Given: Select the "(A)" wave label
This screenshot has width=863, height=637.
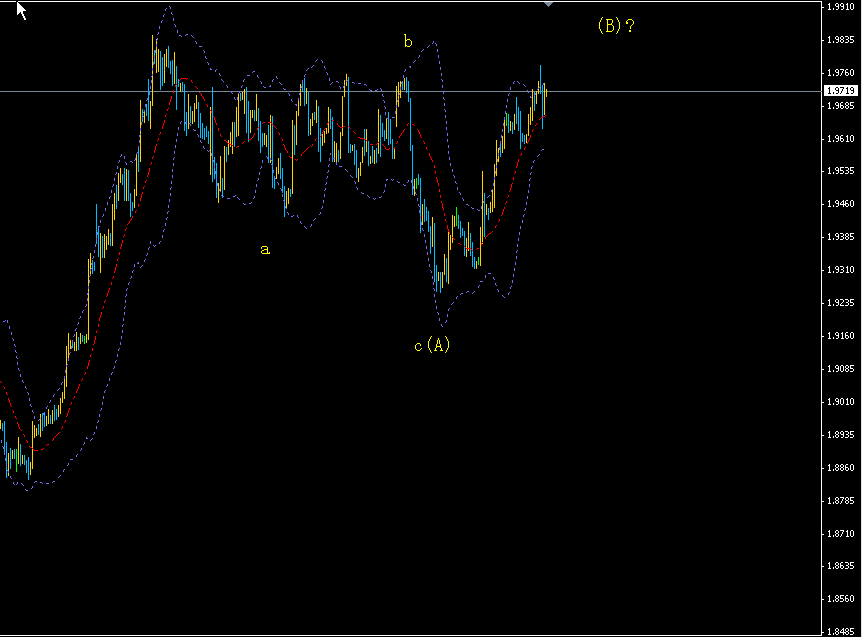Looking at the screenshot, I should click(438, 345).
